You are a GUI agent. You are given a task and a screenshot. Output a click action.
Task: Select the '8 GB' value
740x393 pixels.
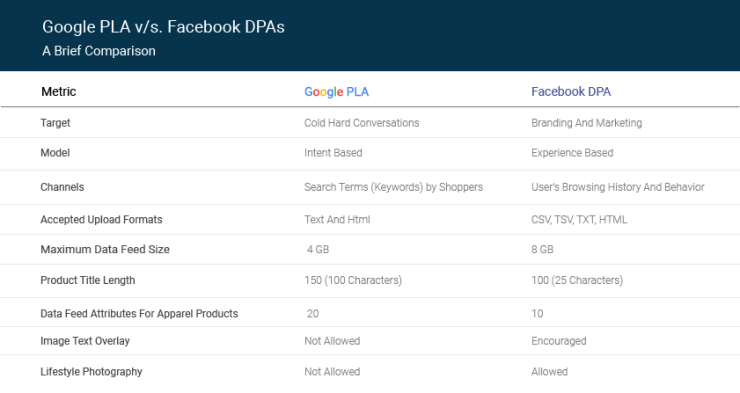[x=542, y=250]
